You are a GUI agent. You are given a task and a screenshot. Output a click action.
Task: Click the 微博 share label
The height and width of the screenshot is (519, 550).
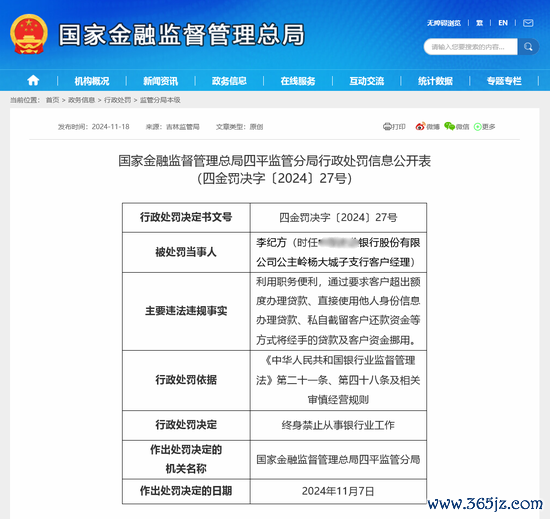(433, 127)
